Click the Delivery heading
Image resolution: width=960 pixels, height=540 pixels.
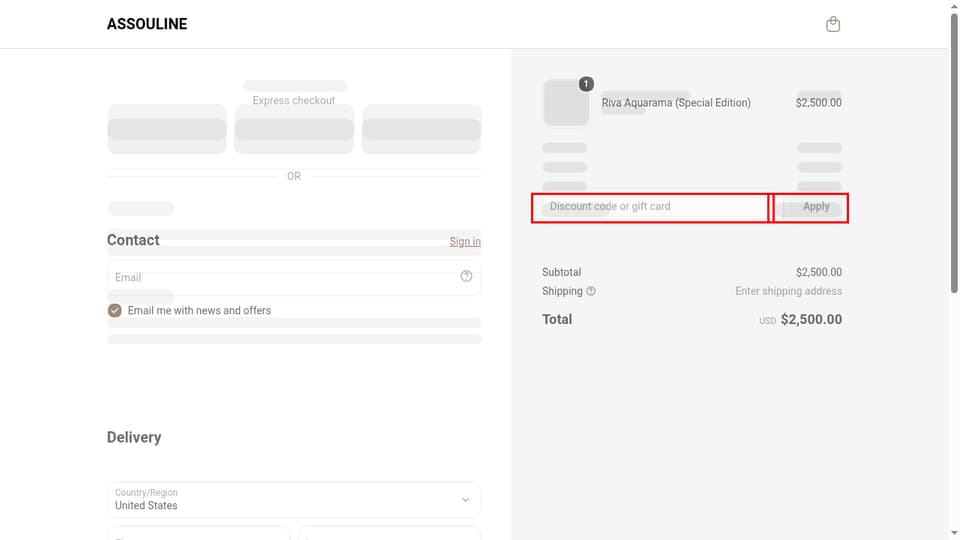(x=134, y=437)
